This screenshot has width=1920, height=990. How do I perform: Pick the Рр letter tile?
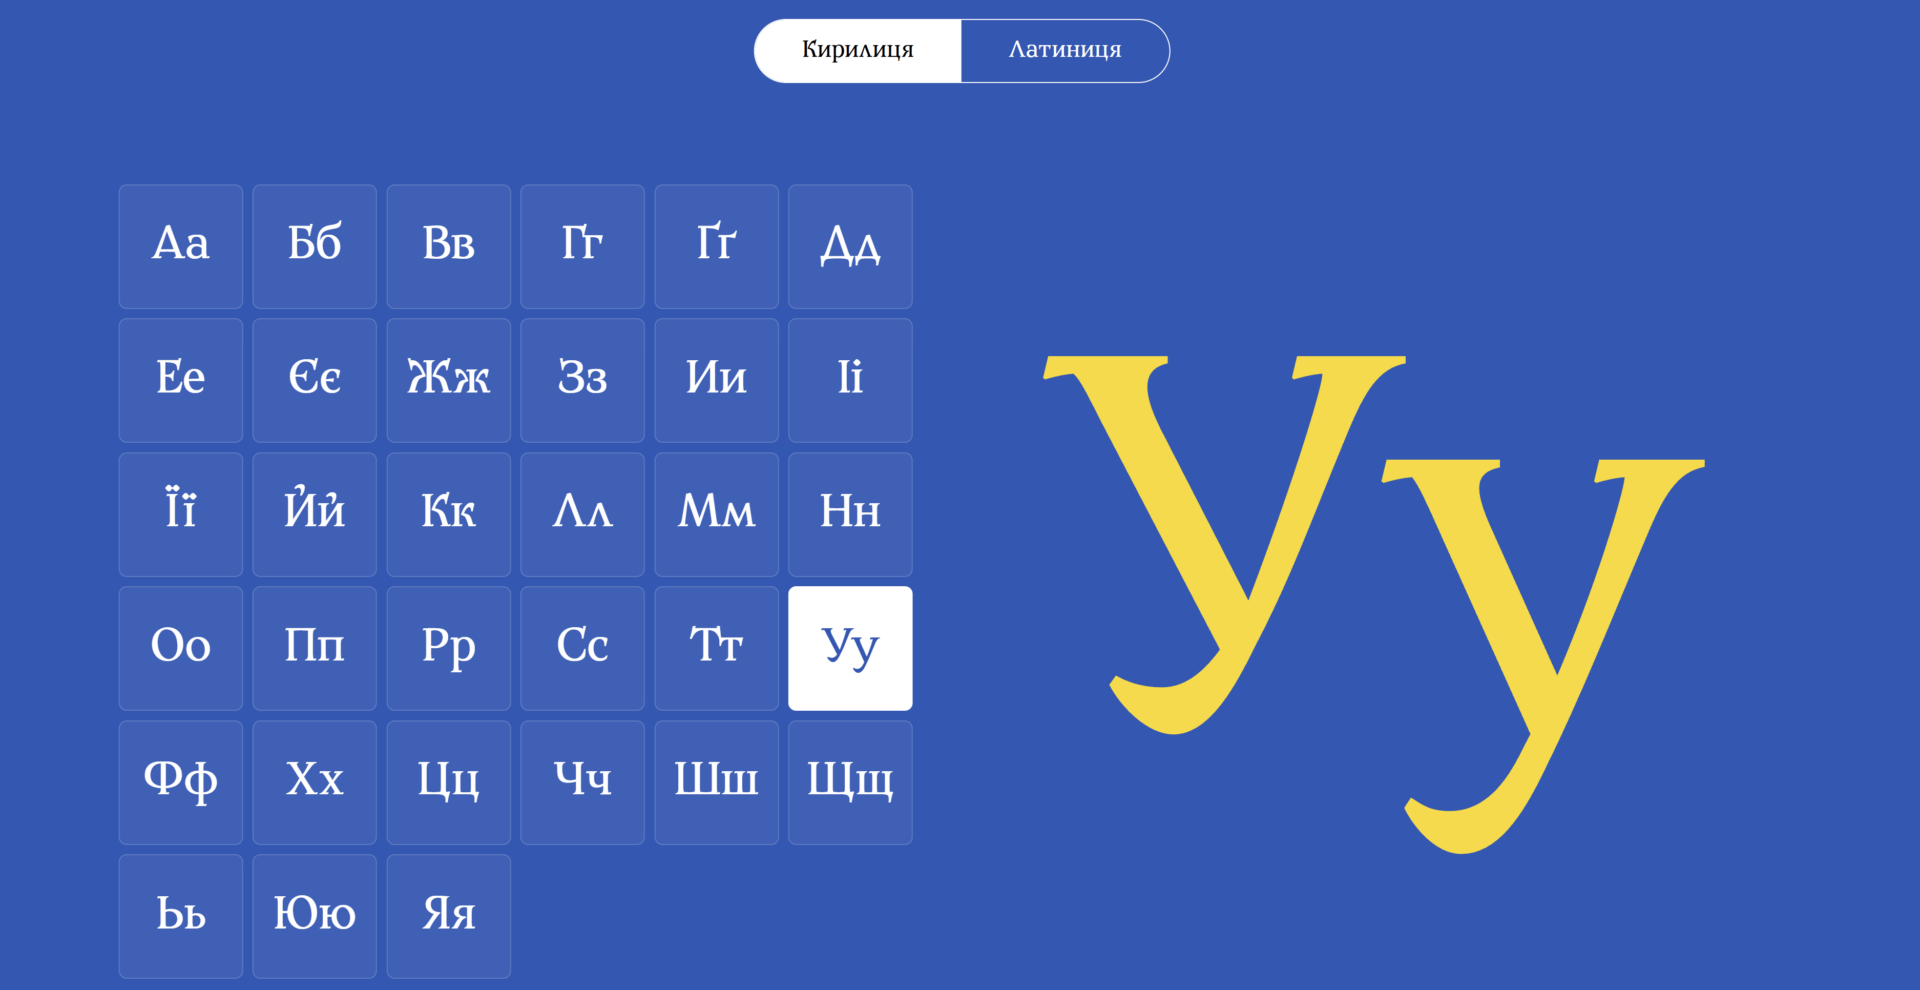tap(449, 648)
